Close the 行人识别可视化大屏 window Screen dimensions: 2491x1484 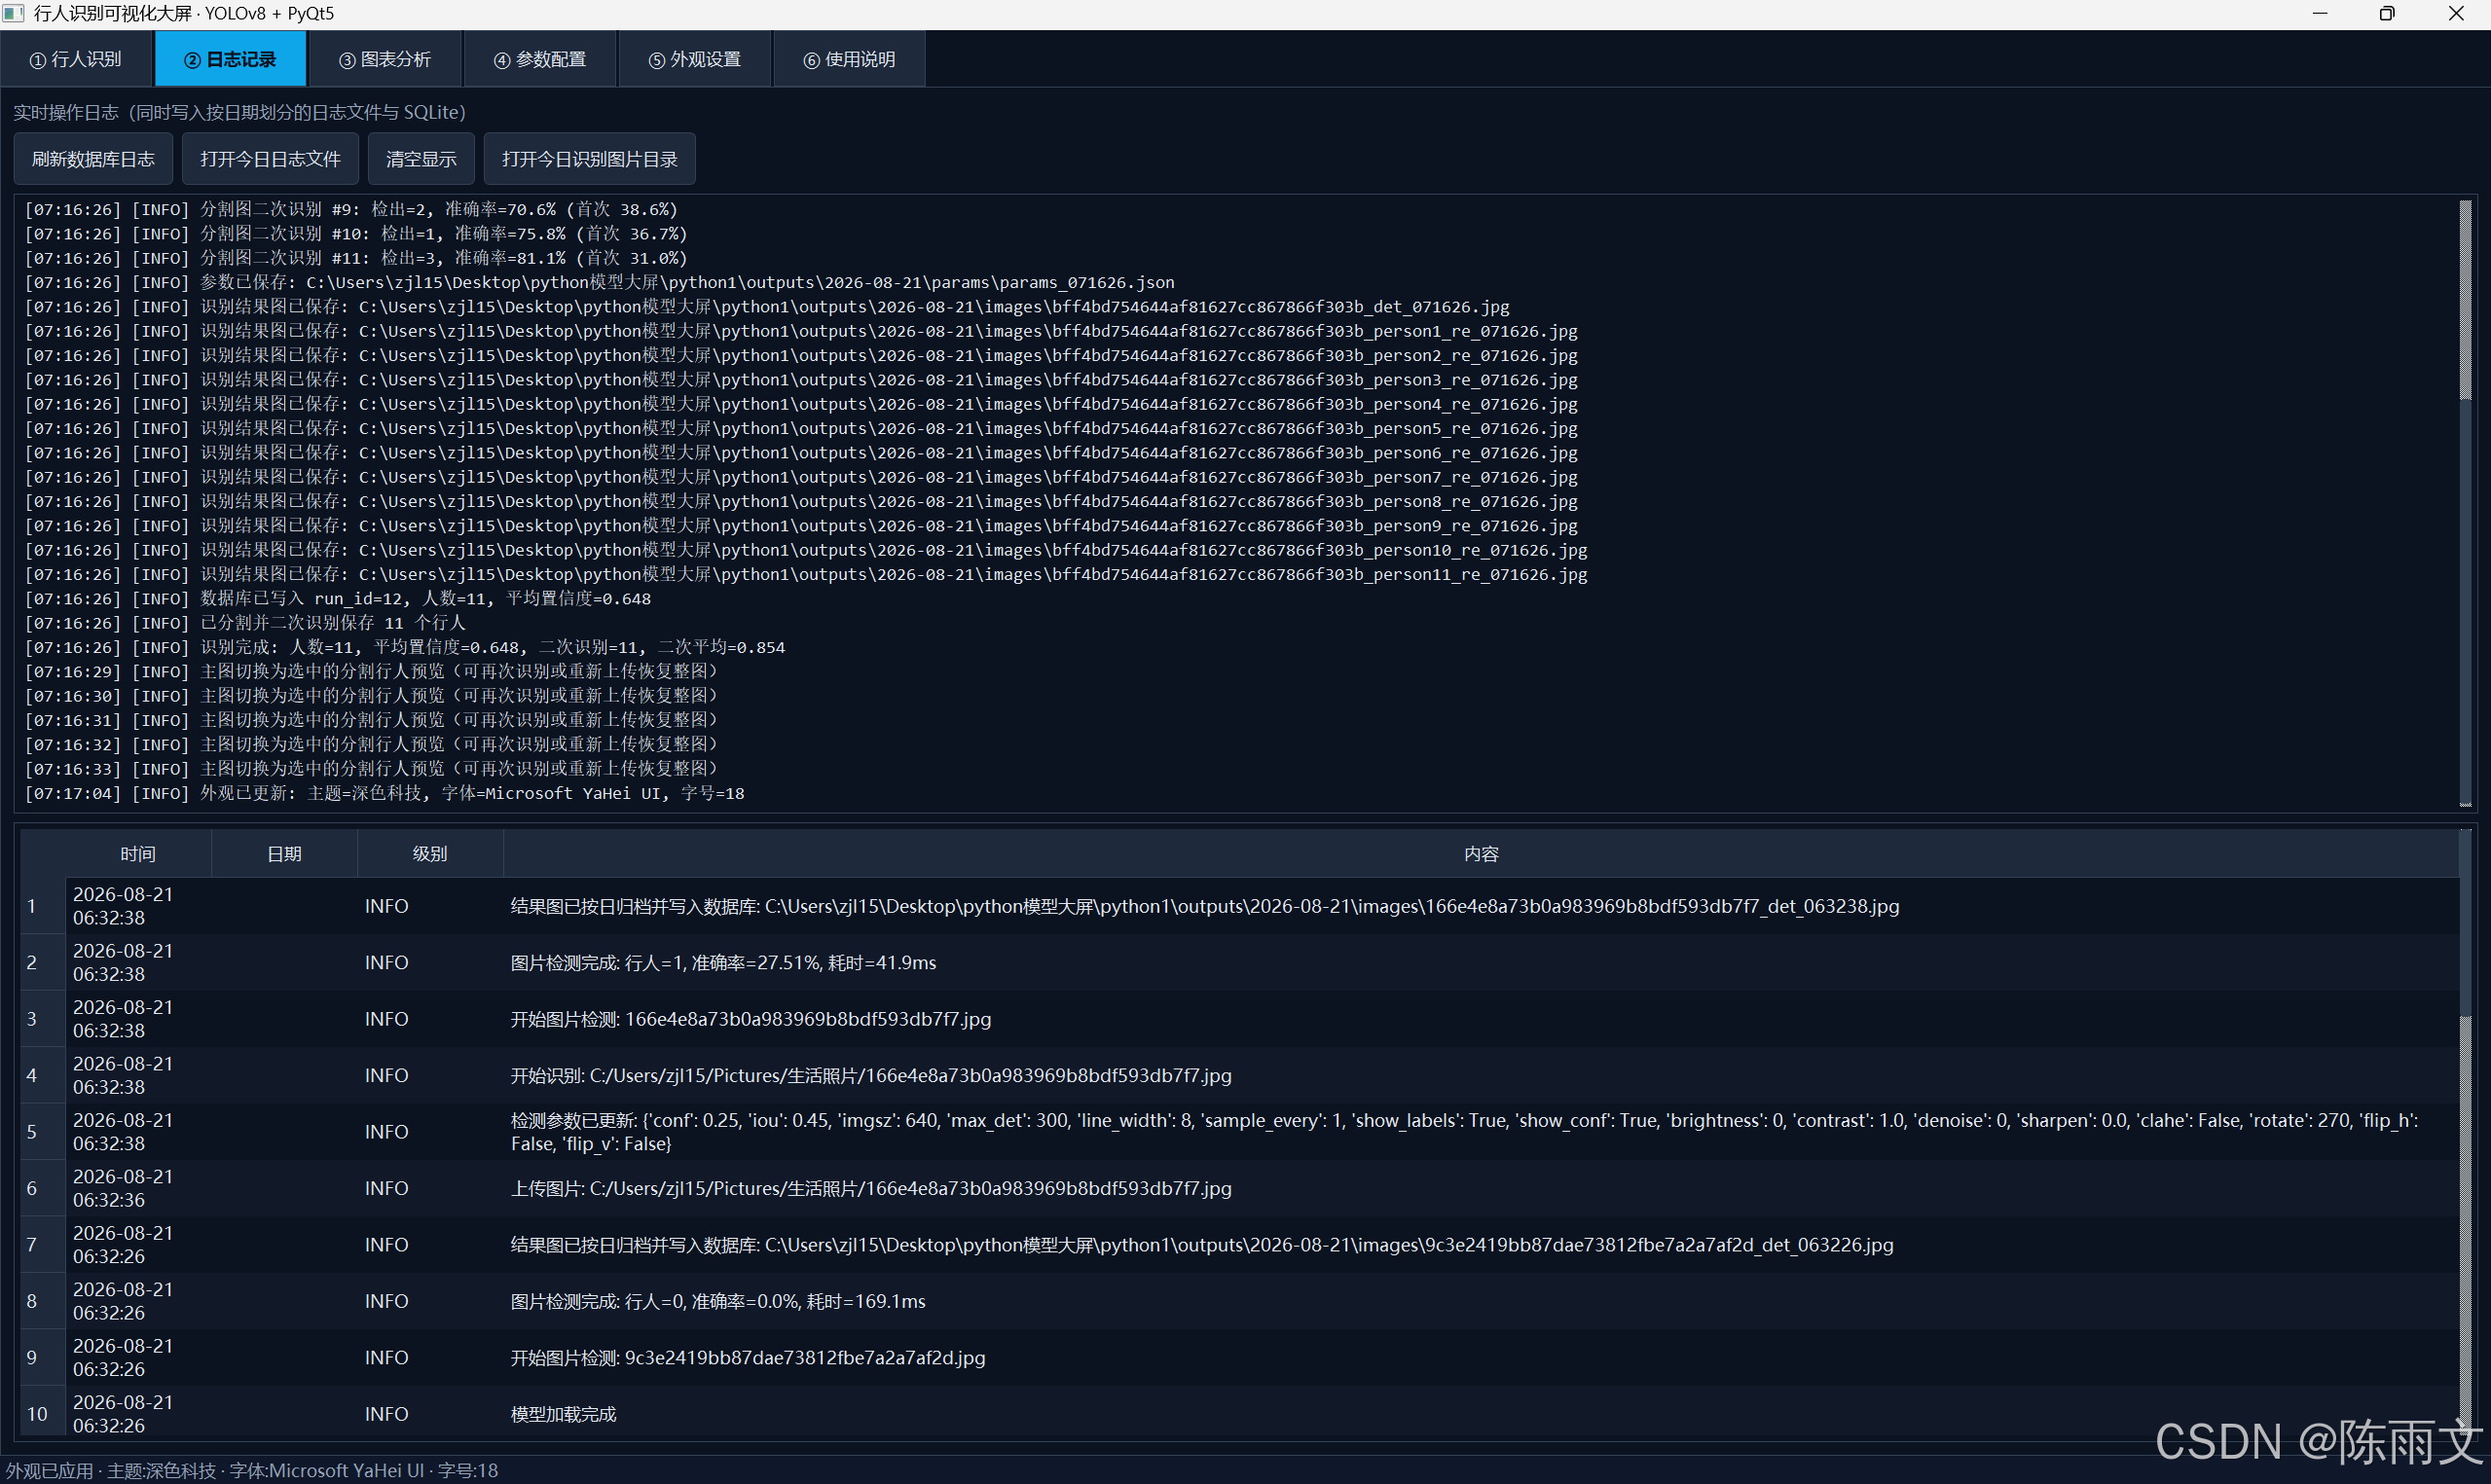(x=2455, y=14)
